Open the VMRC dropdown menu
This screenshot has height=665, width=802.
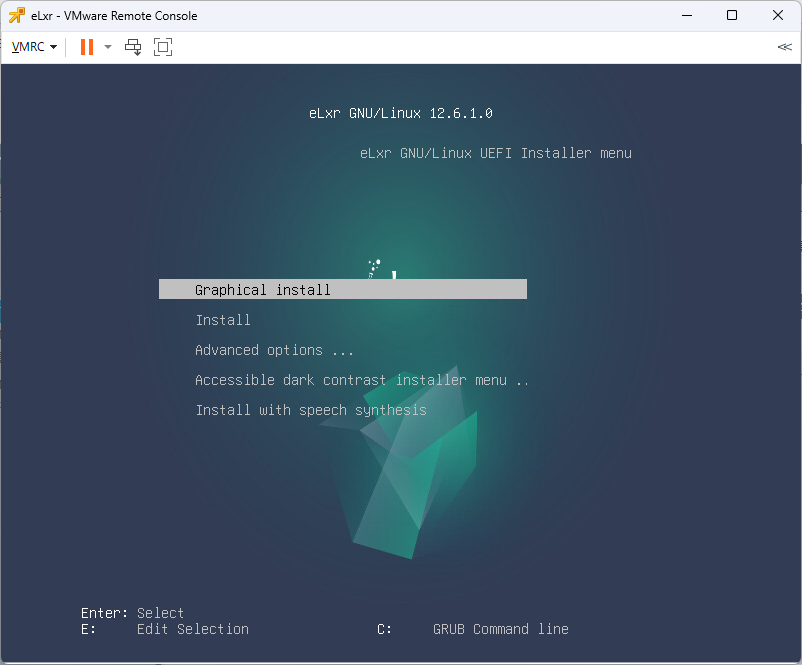[34, 47]
